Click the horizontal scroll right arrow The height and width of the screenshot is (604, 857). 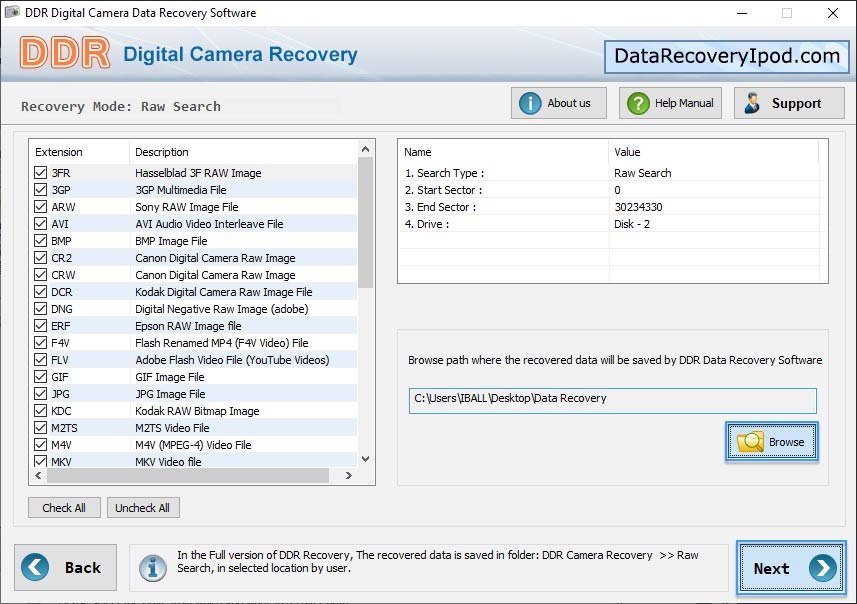(x=349, y=476)
